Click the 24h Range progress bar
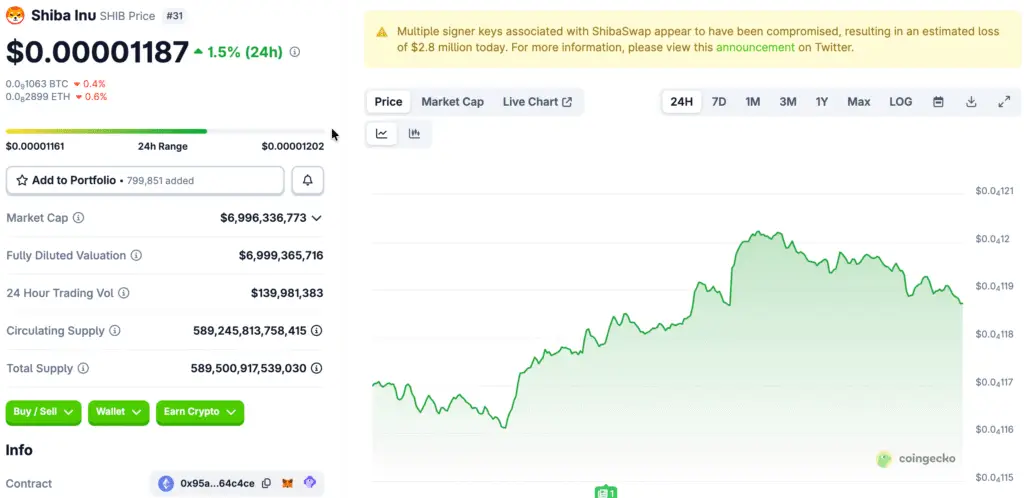The image size is (1024, 498). 165,131
